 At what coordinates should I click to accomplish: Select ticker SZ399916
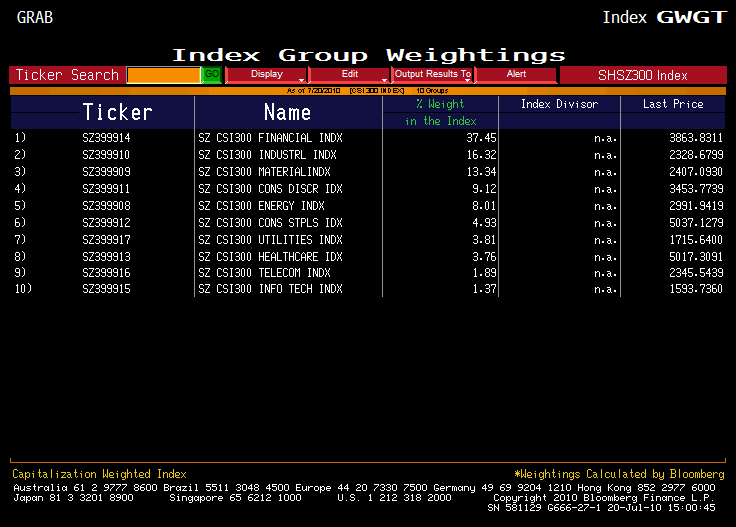[x=106, y=273]
